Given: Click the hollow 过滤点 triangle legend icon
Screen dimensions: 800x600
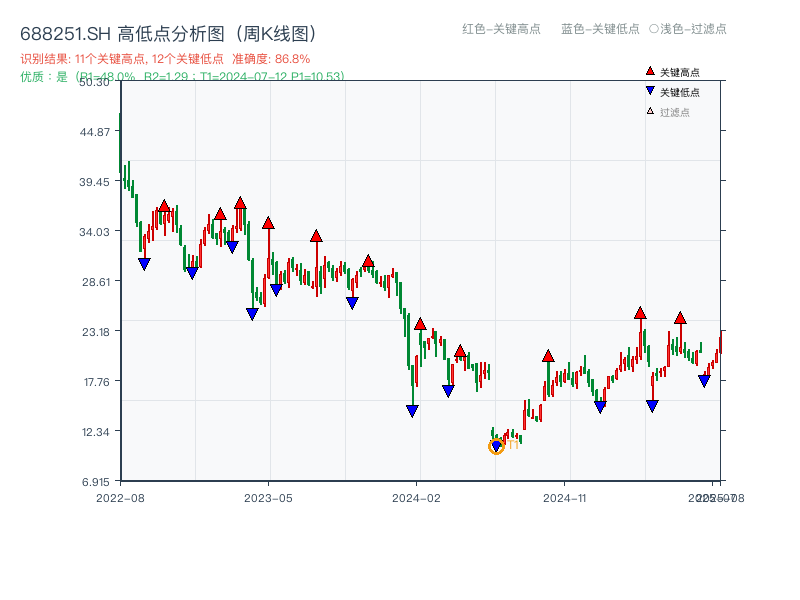Looking at the screenshot, I should (648, 110).
